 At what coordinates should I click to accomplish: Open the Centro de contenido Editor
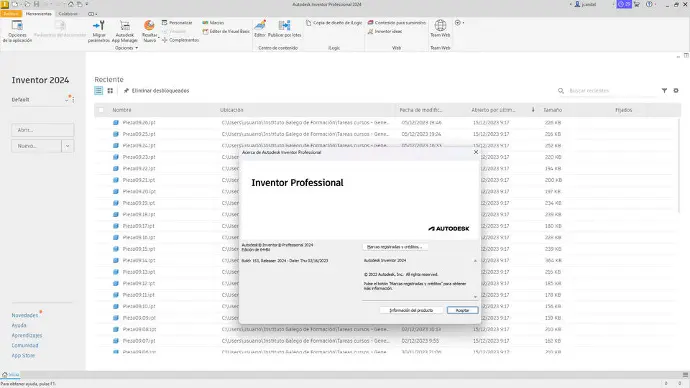click(260, 29)
